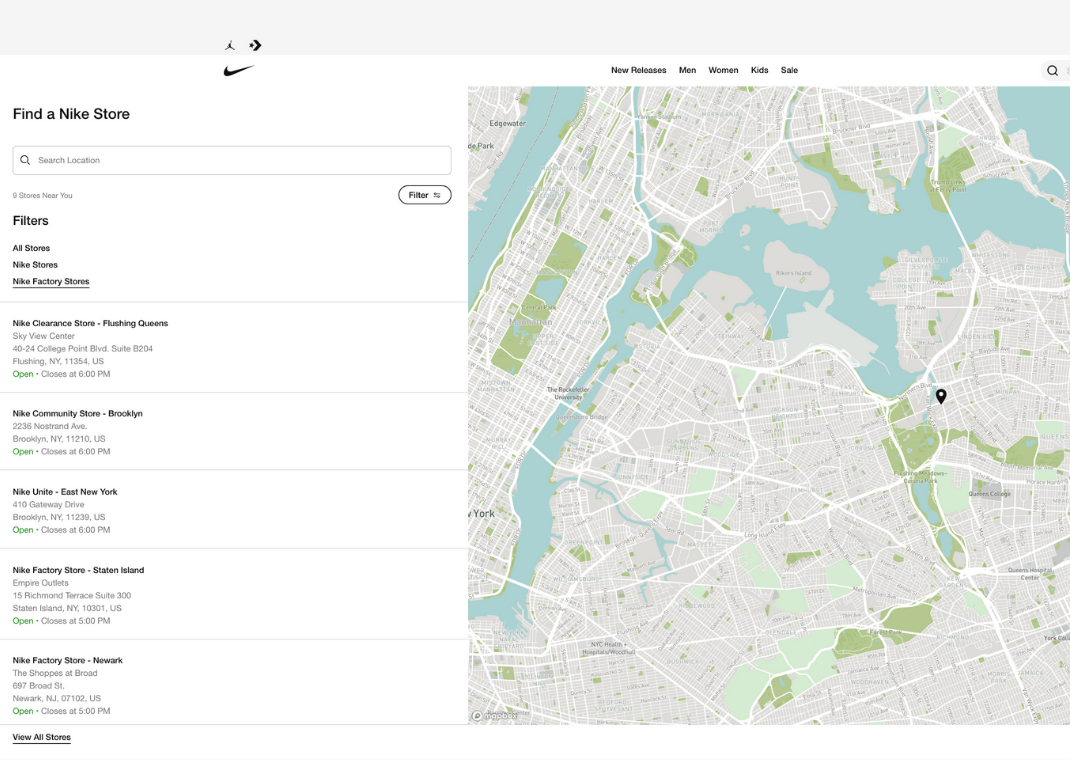
Task: Select the Nike Factory Stores filter
Action: pyautogui.click(x=51, y=281)
